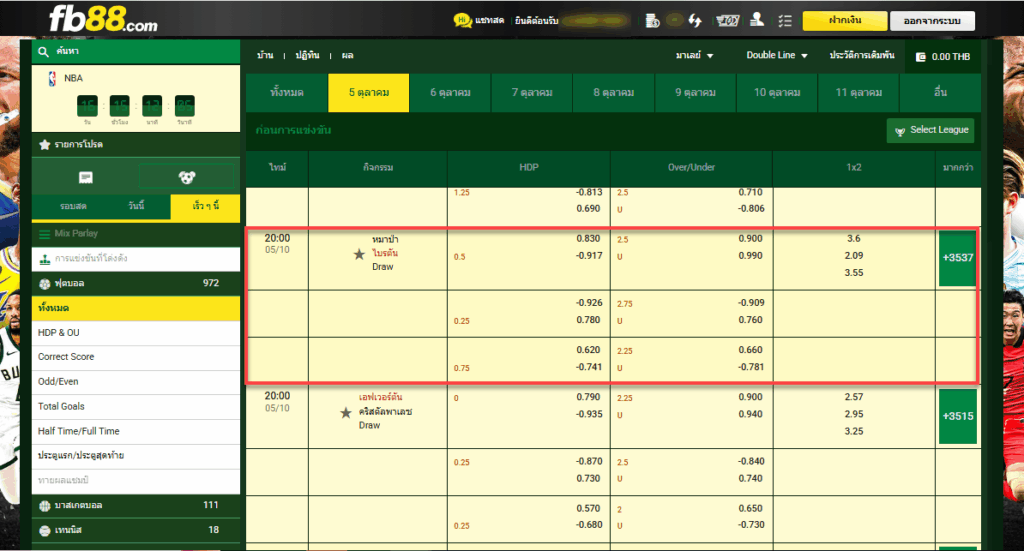Open the bet slip receipt icon
Viewport: 1024px width, 551px height.
point(86,178)
